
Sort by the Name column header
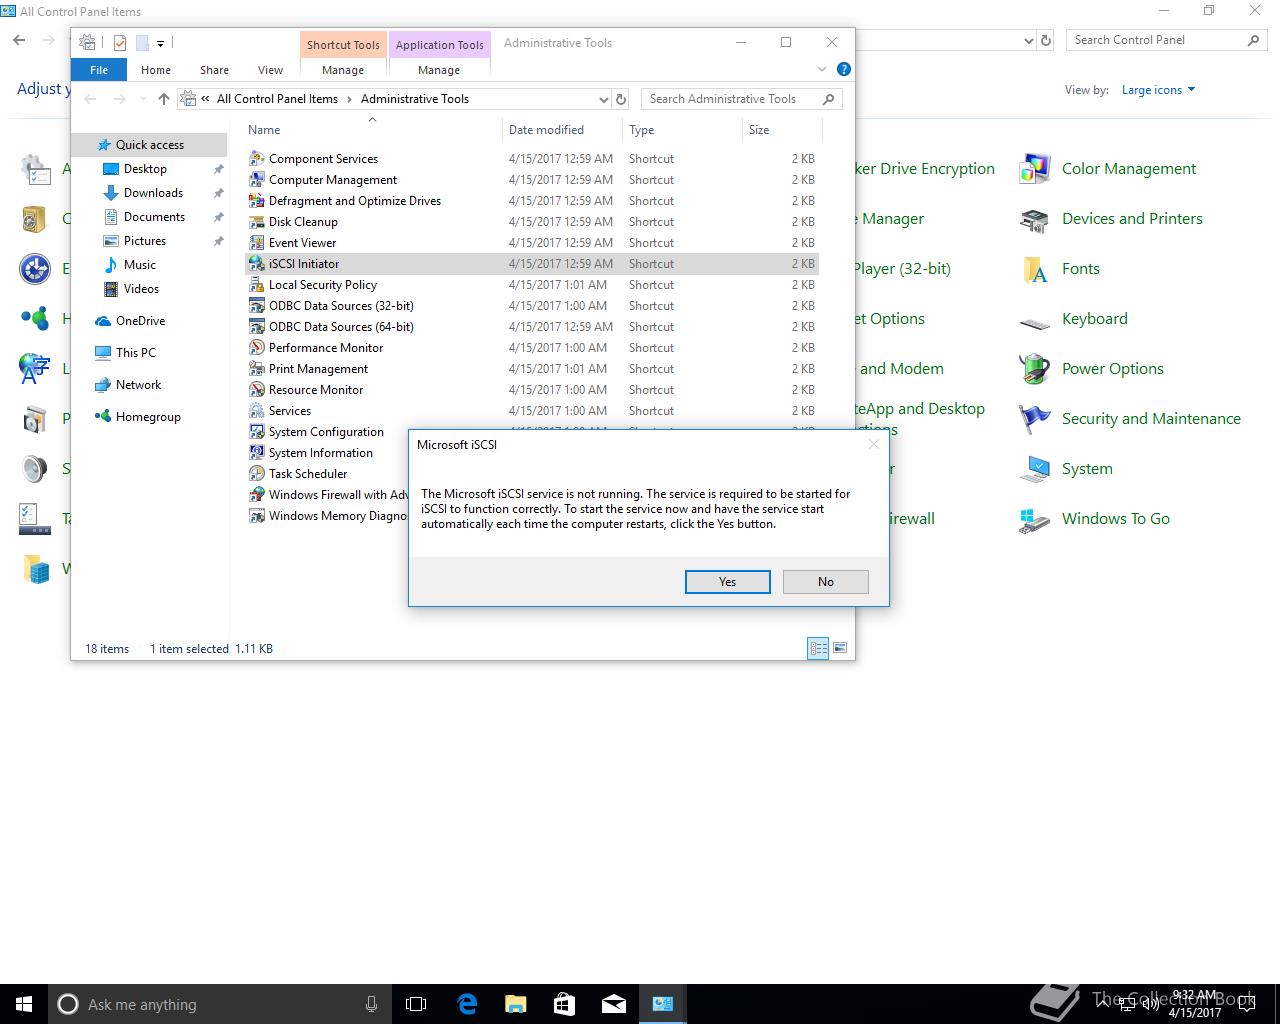[373, 130]
